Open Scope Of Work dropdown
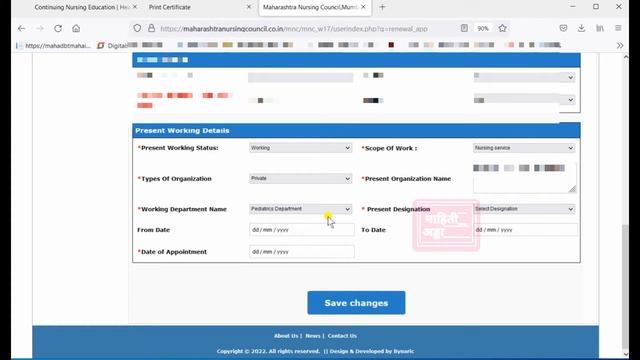The image size is (640, 360). click(524, 148)
